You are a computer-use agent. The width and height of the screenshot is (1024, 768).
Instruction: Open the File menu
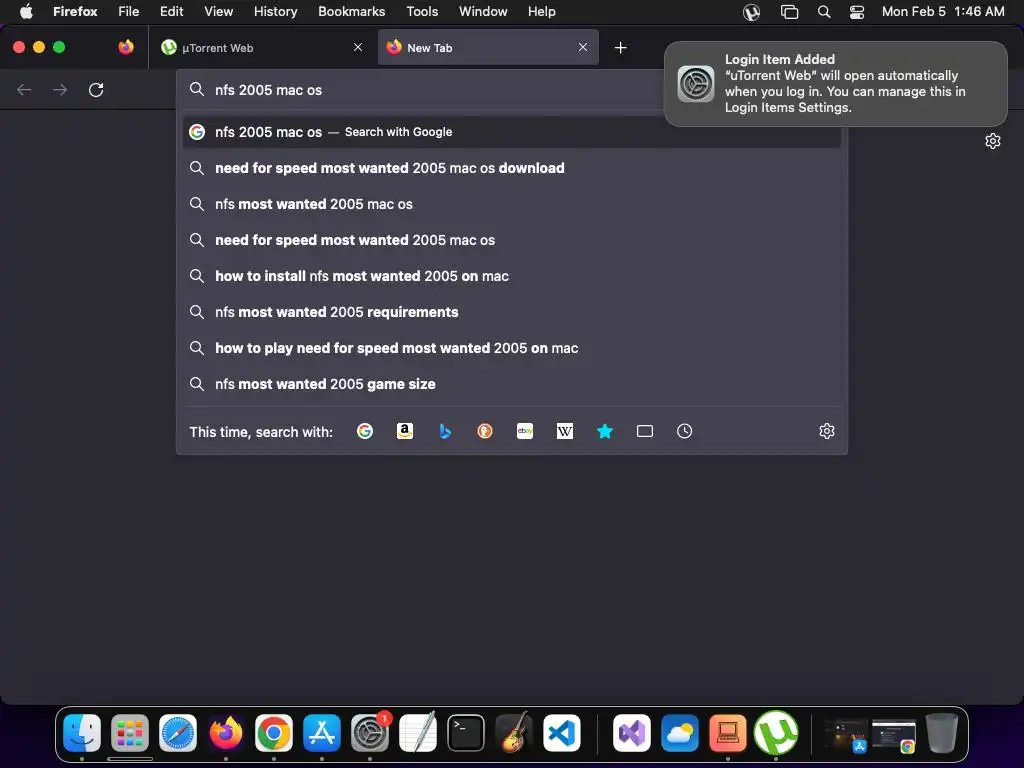(129, 11)
